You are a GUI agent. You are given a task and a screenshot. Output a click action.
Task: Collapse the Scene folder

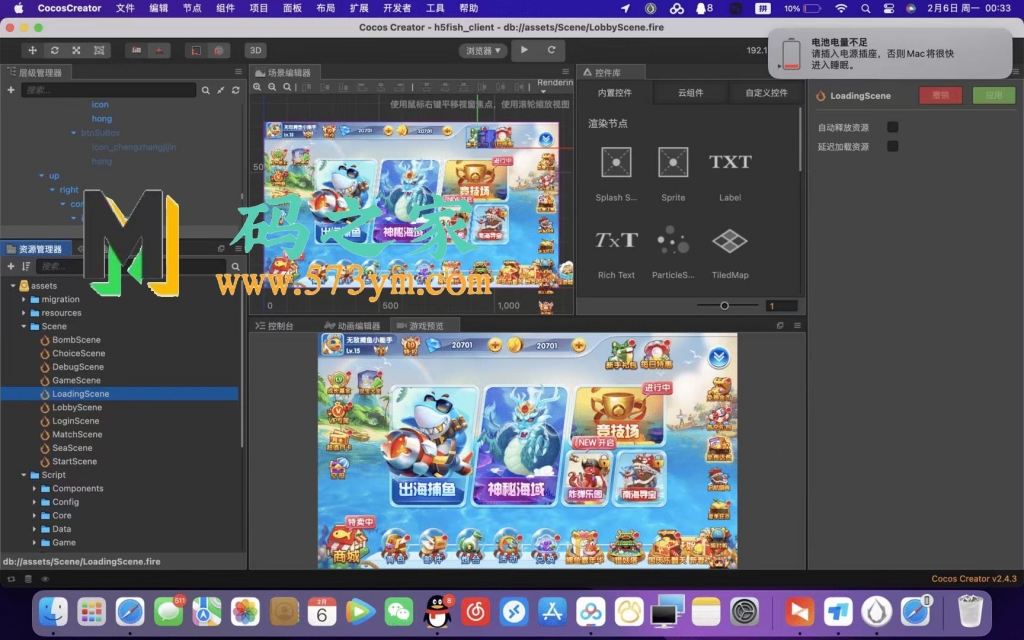24,327
